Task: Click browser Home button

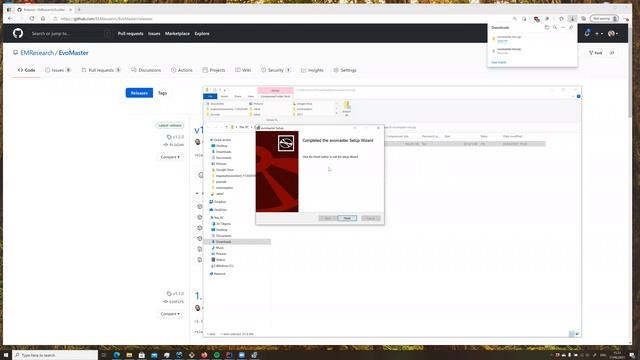Action: [x=43, y=19]
